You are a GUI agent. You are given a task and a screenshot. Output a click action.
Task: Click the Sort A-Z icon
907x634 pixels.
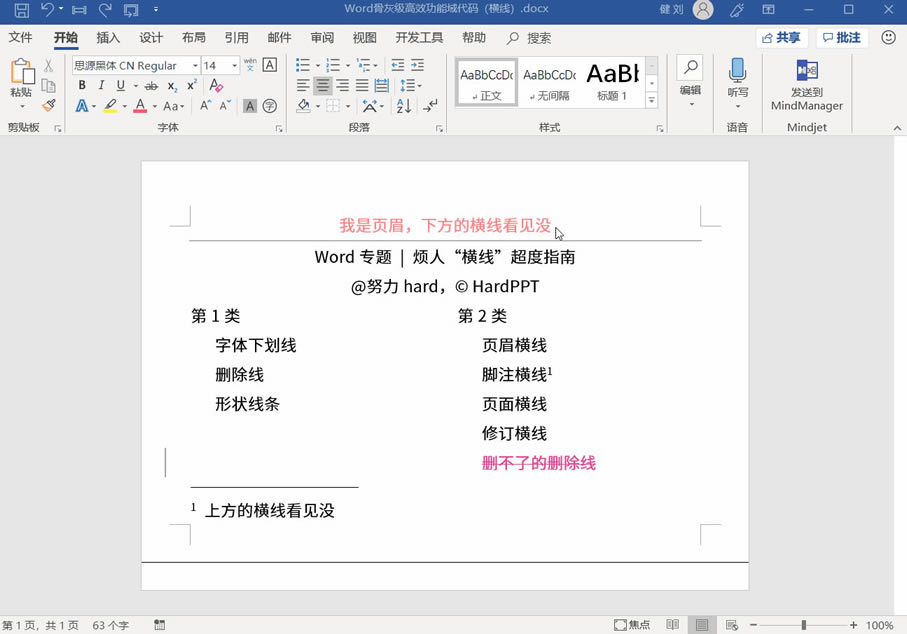tap(404, 106)
